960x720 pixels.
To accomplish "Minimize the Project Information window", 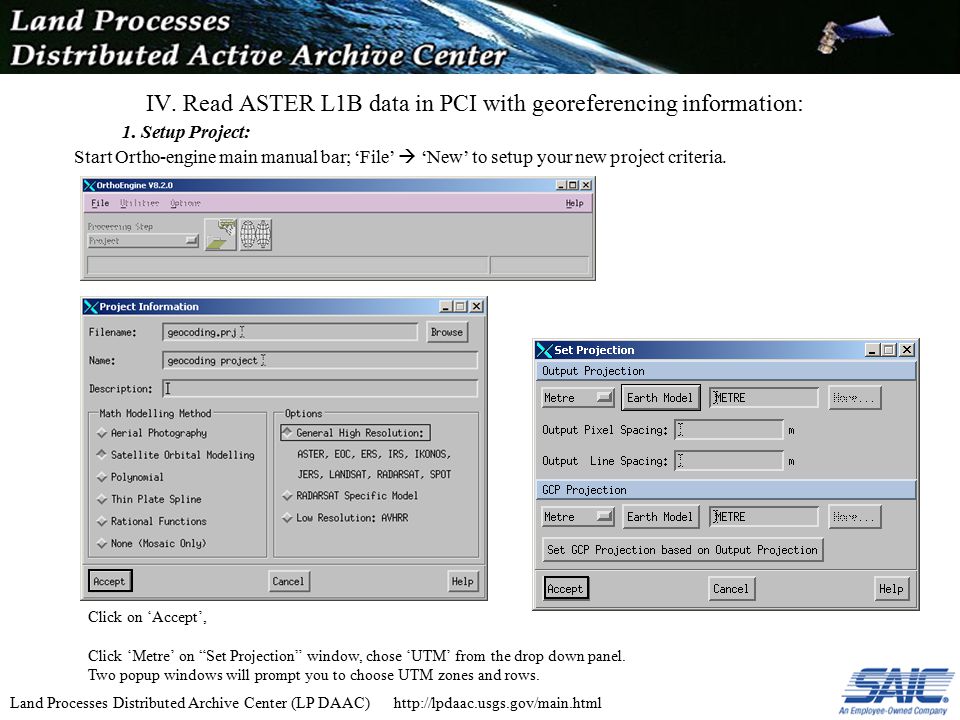I will [446, 306].
